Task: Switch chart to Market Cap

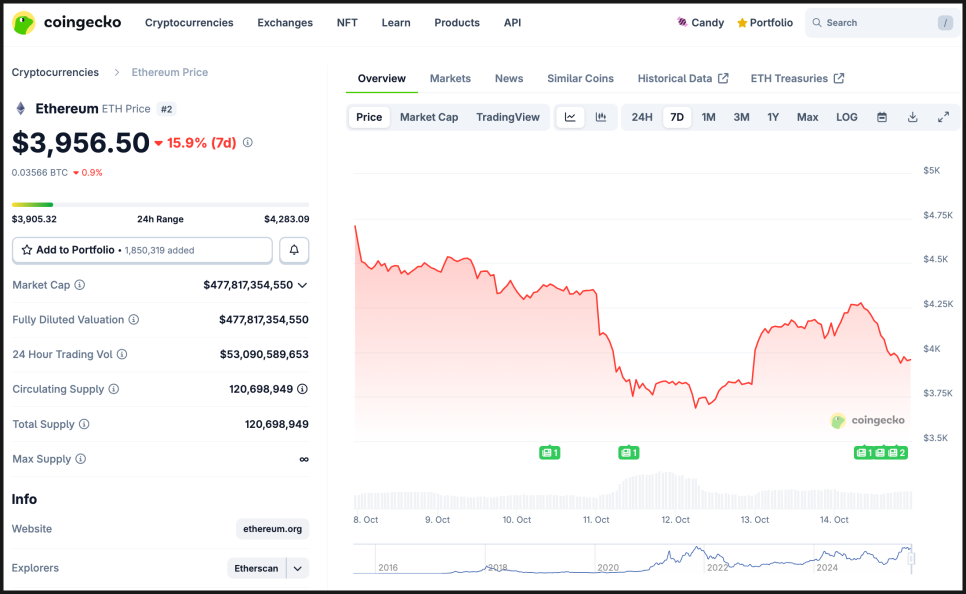Action: pyautogui.click(x=429, y=117)
